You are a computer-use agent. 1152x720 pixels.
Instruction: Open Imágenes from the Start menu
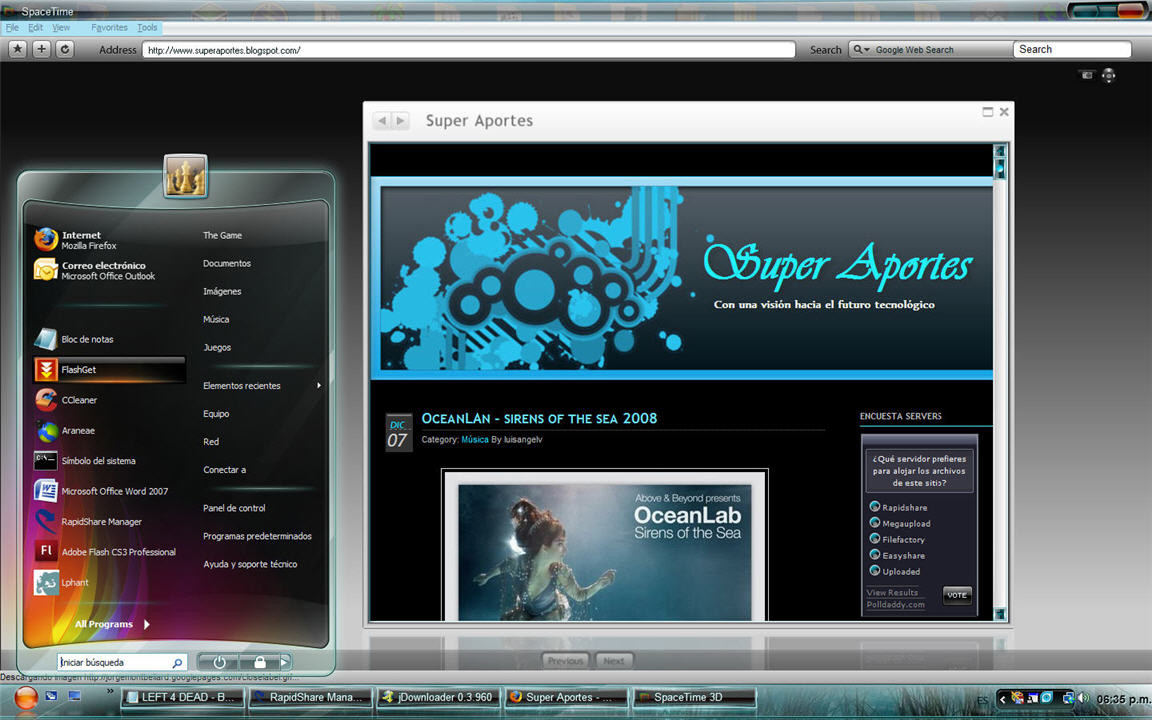[x=222, y=291]
